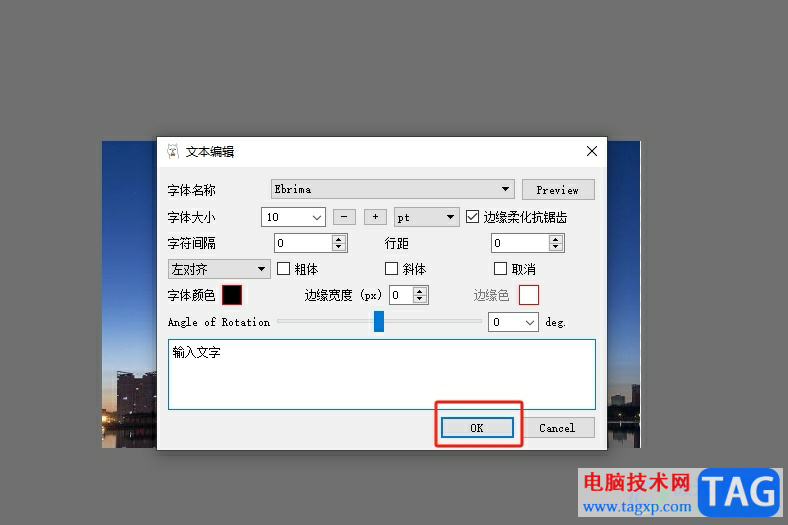
Task: Click the 文本编辑 dialog title icon
Action: click(x=173, y=151)
